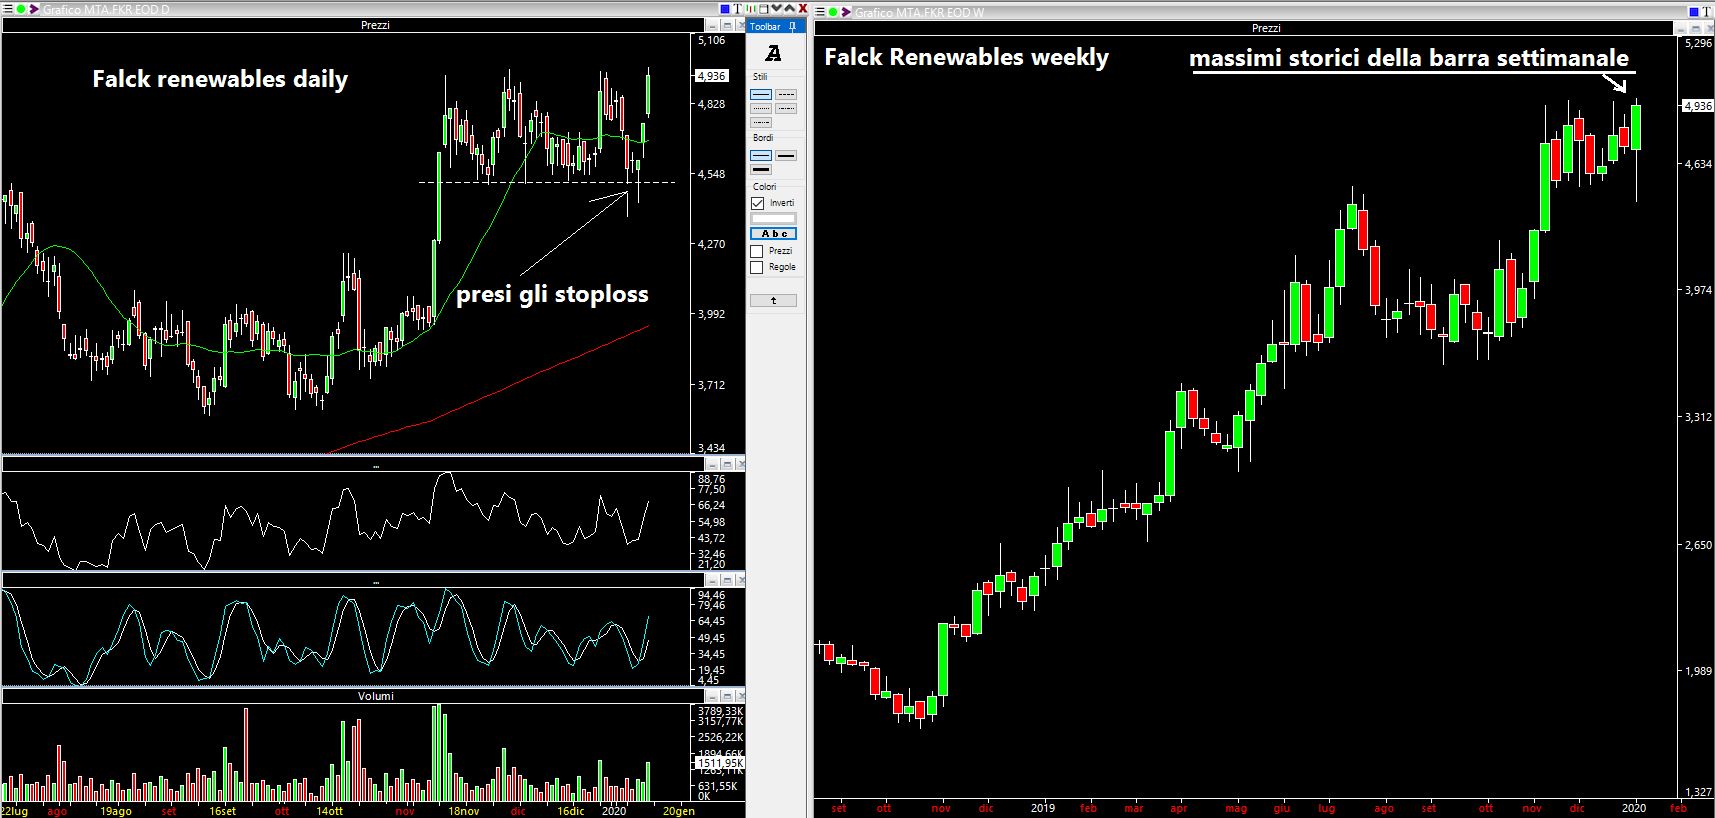This screenshot has width=1715, height=818.
Task: Select the dash-dot-dot line style under Stili
Action: tap(761, 122)
